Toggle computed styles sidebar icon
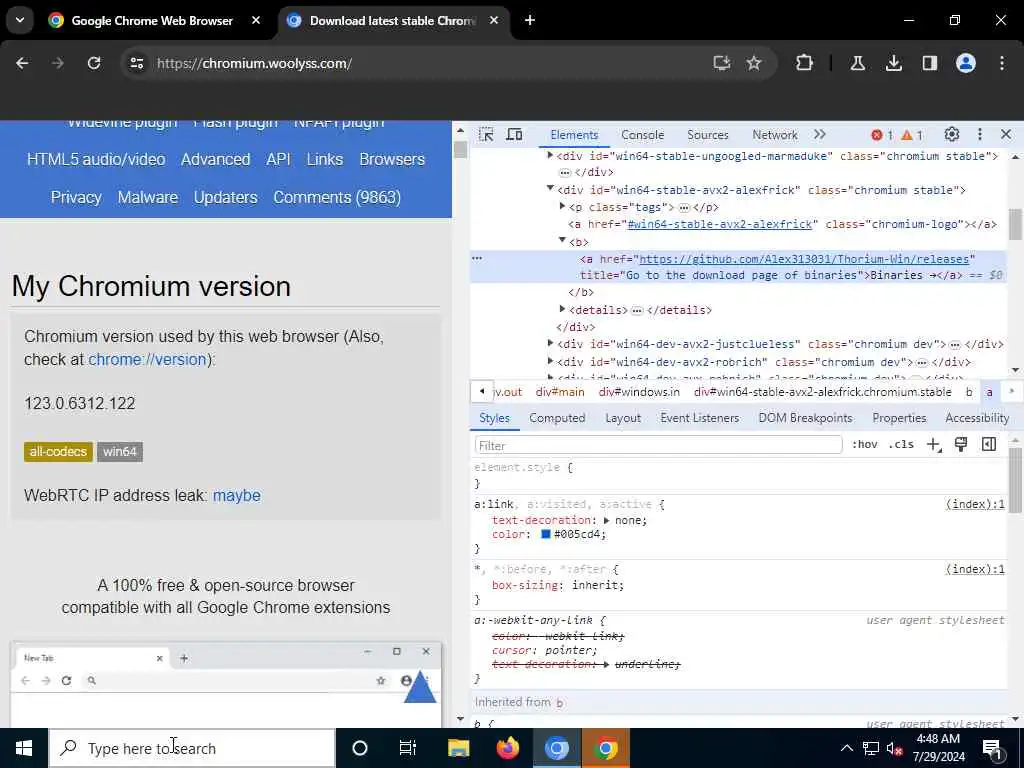The image size is (1024, 768). coord(989,445)
